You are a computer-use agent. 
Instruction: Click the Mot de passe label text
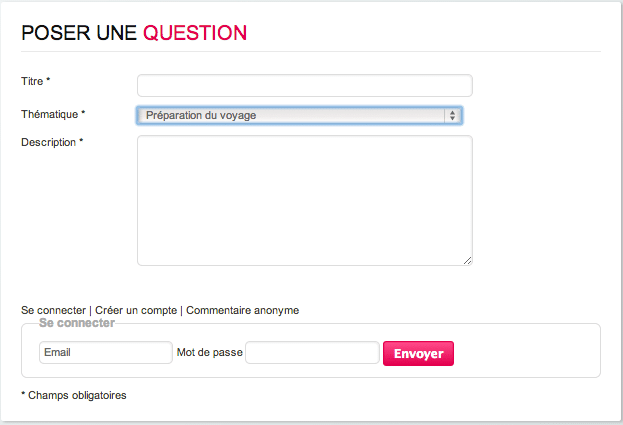tap(209, 353)
